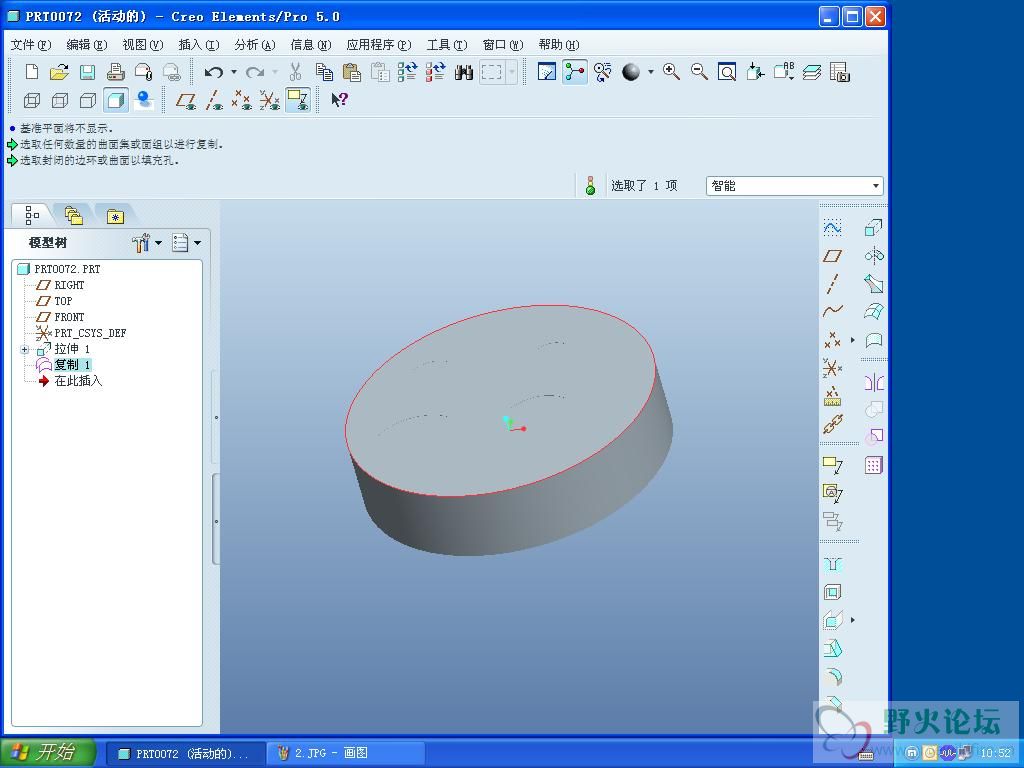Select the Round tool

pos(832,677)
